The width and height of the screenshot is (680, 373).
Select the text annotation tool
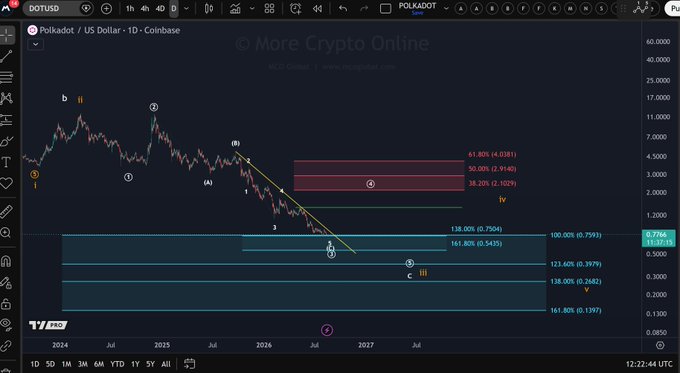coord(7,162)
